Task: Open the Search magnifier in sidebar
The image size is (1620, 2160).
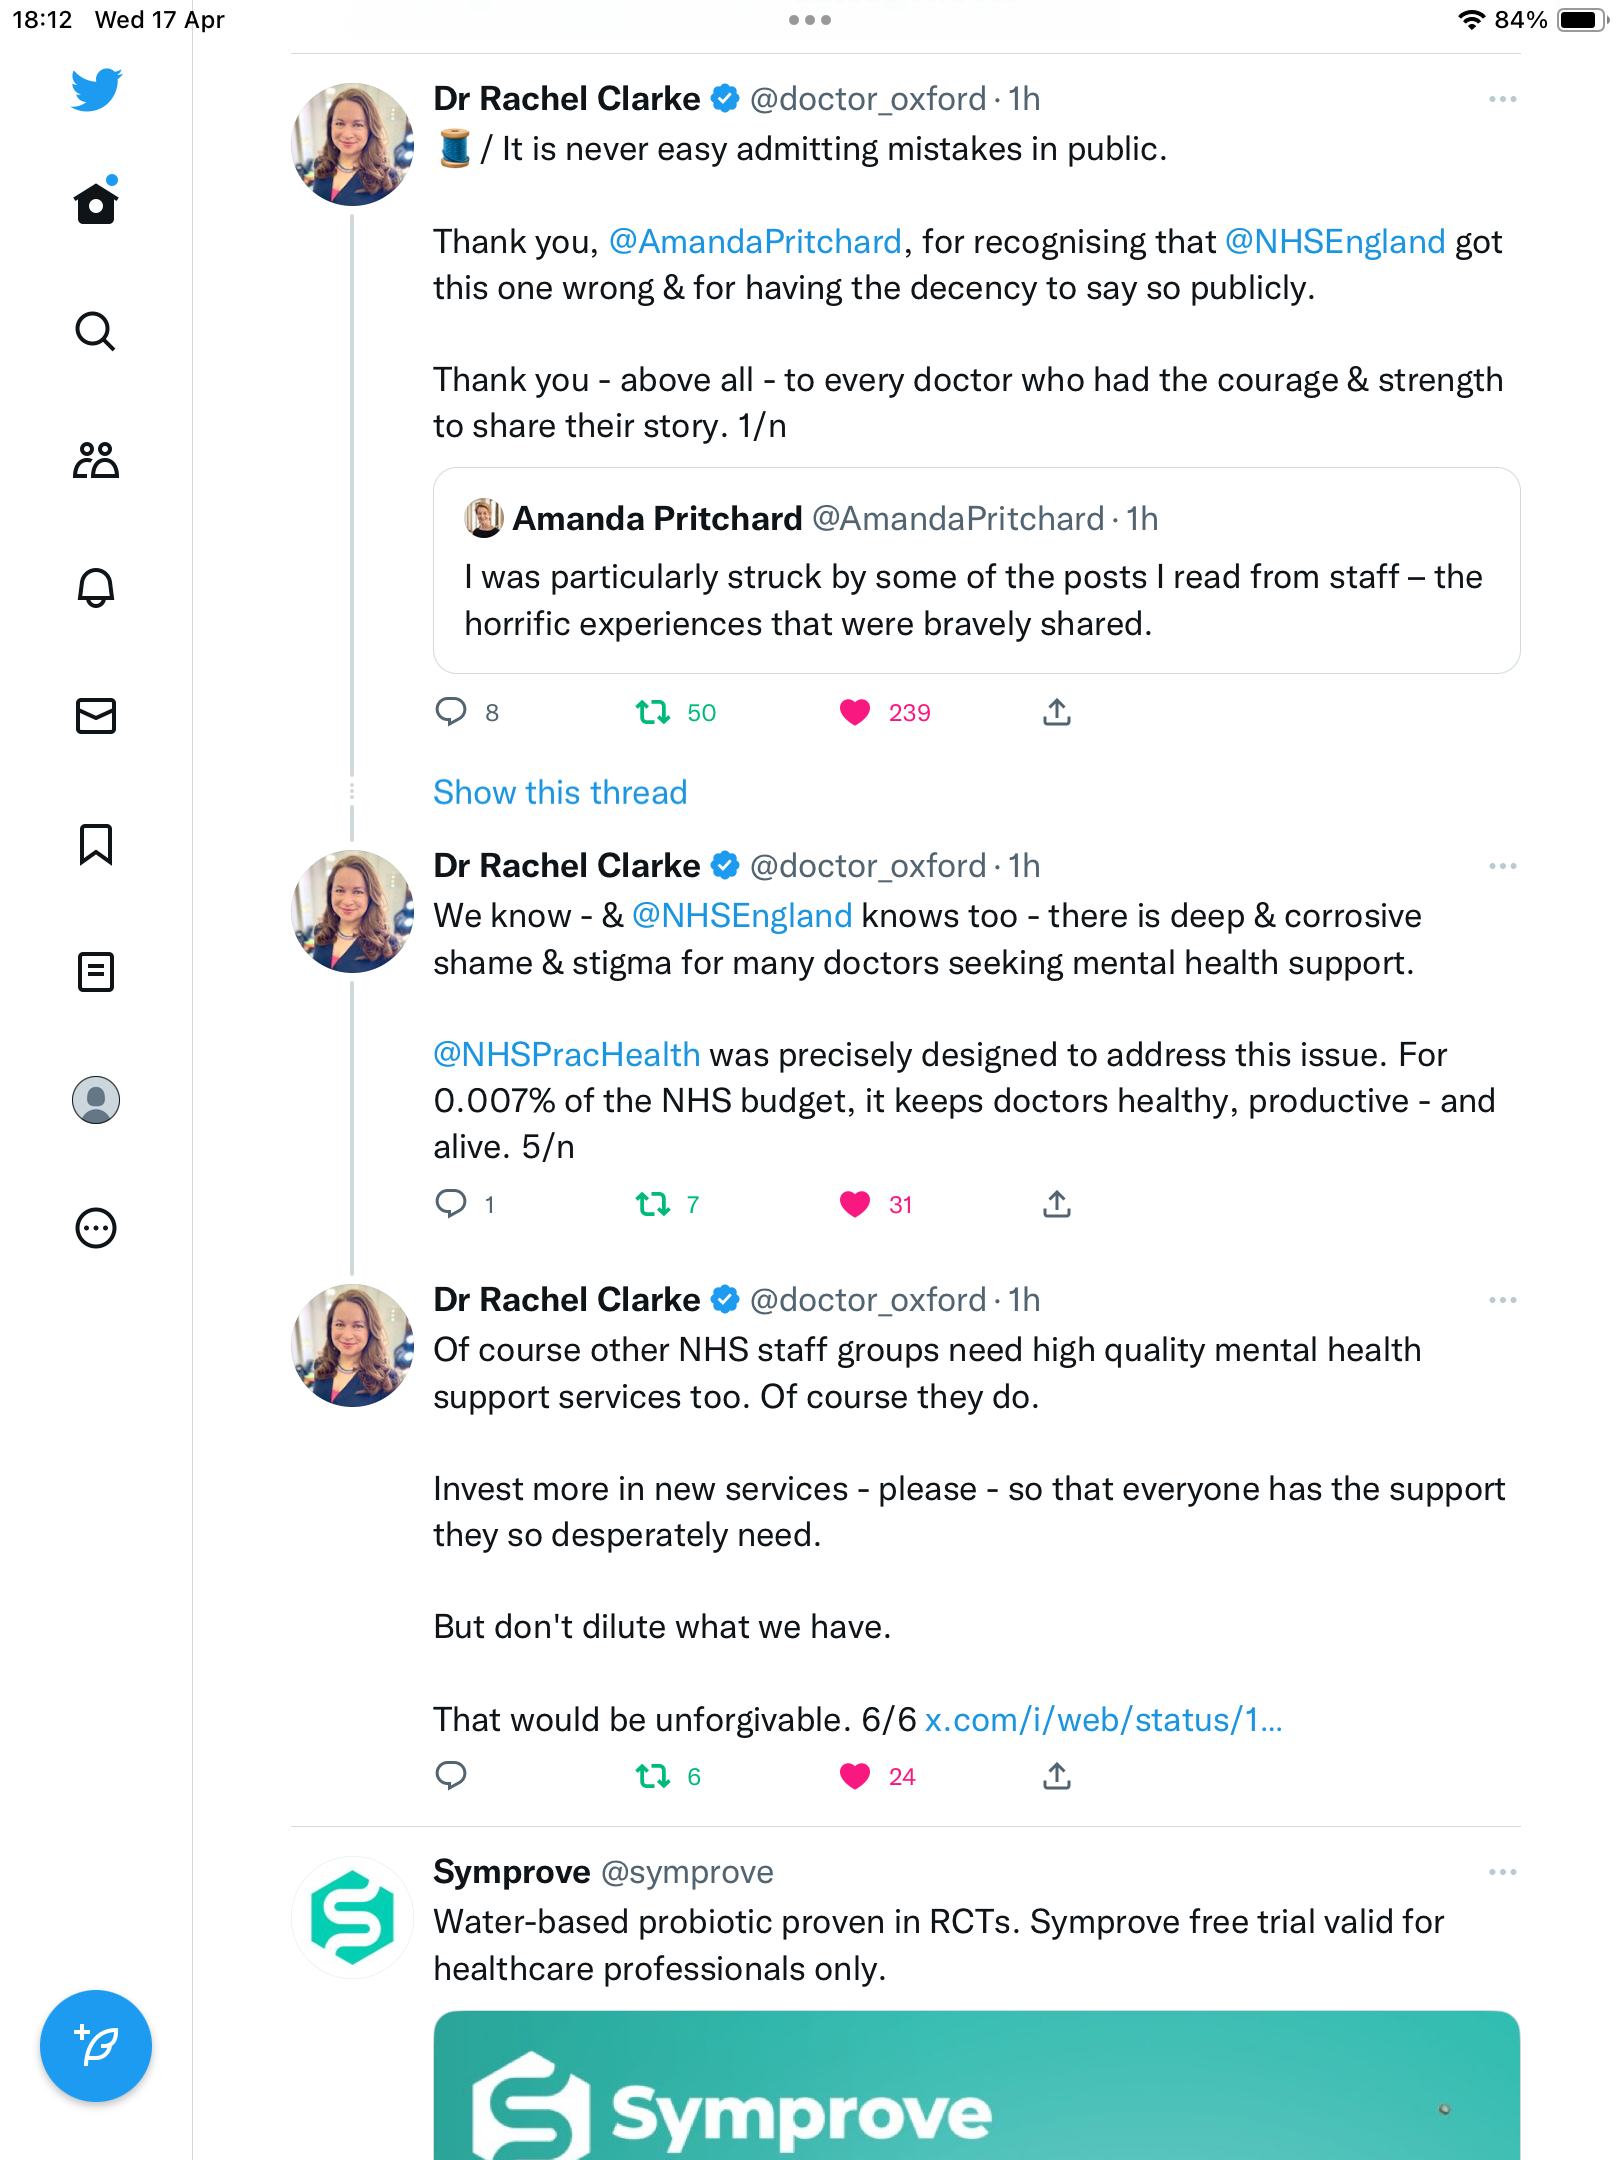Action: pos(96,331)
